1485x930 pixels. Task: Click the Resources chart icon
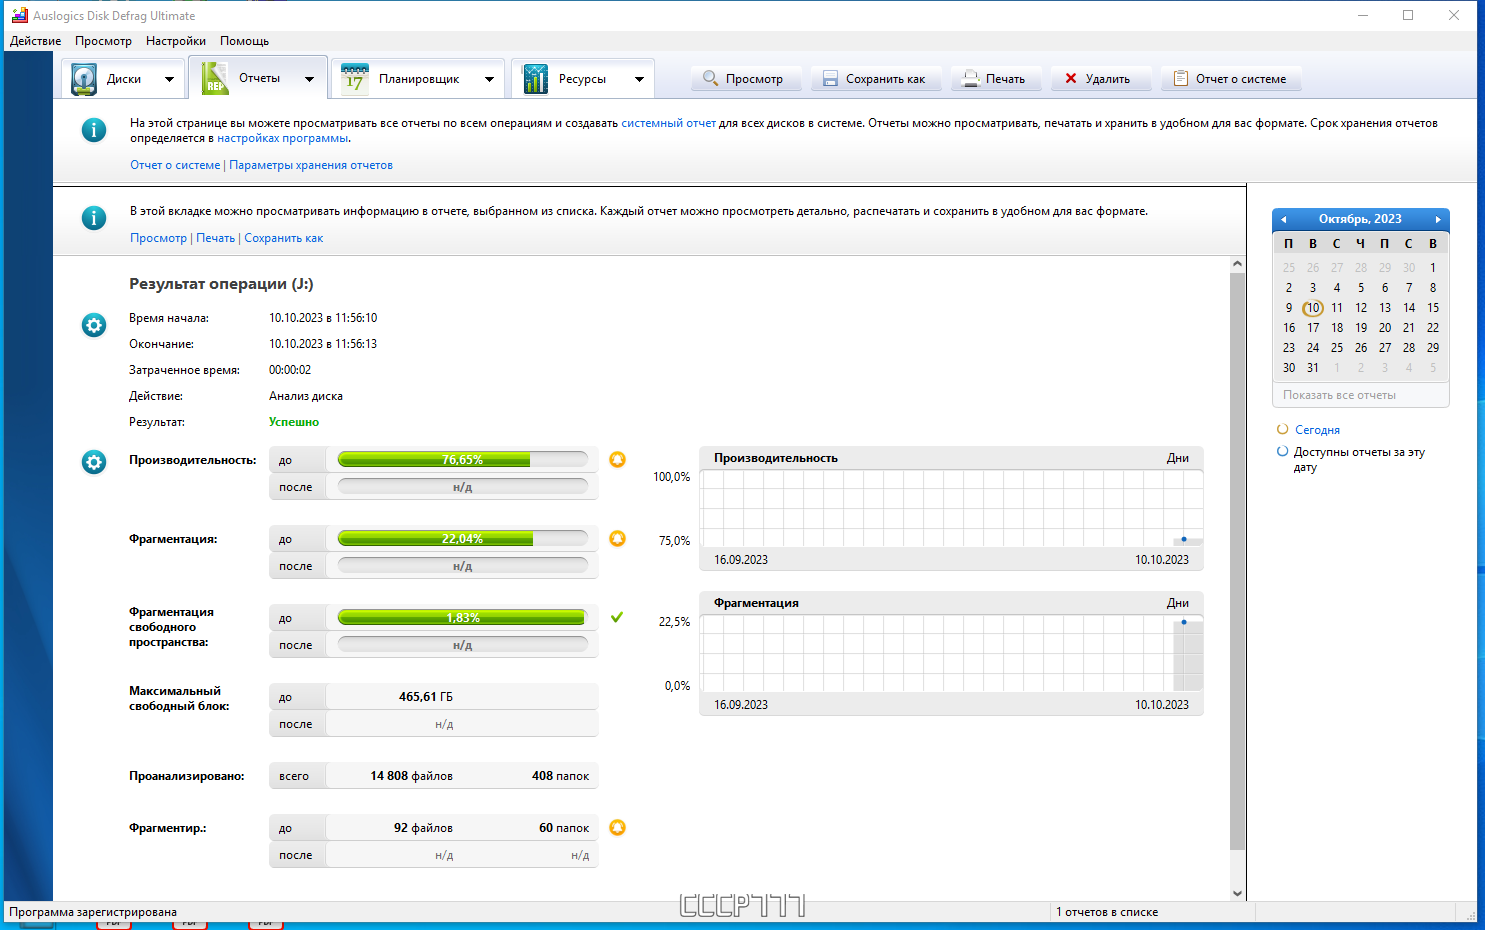point(535,79)
